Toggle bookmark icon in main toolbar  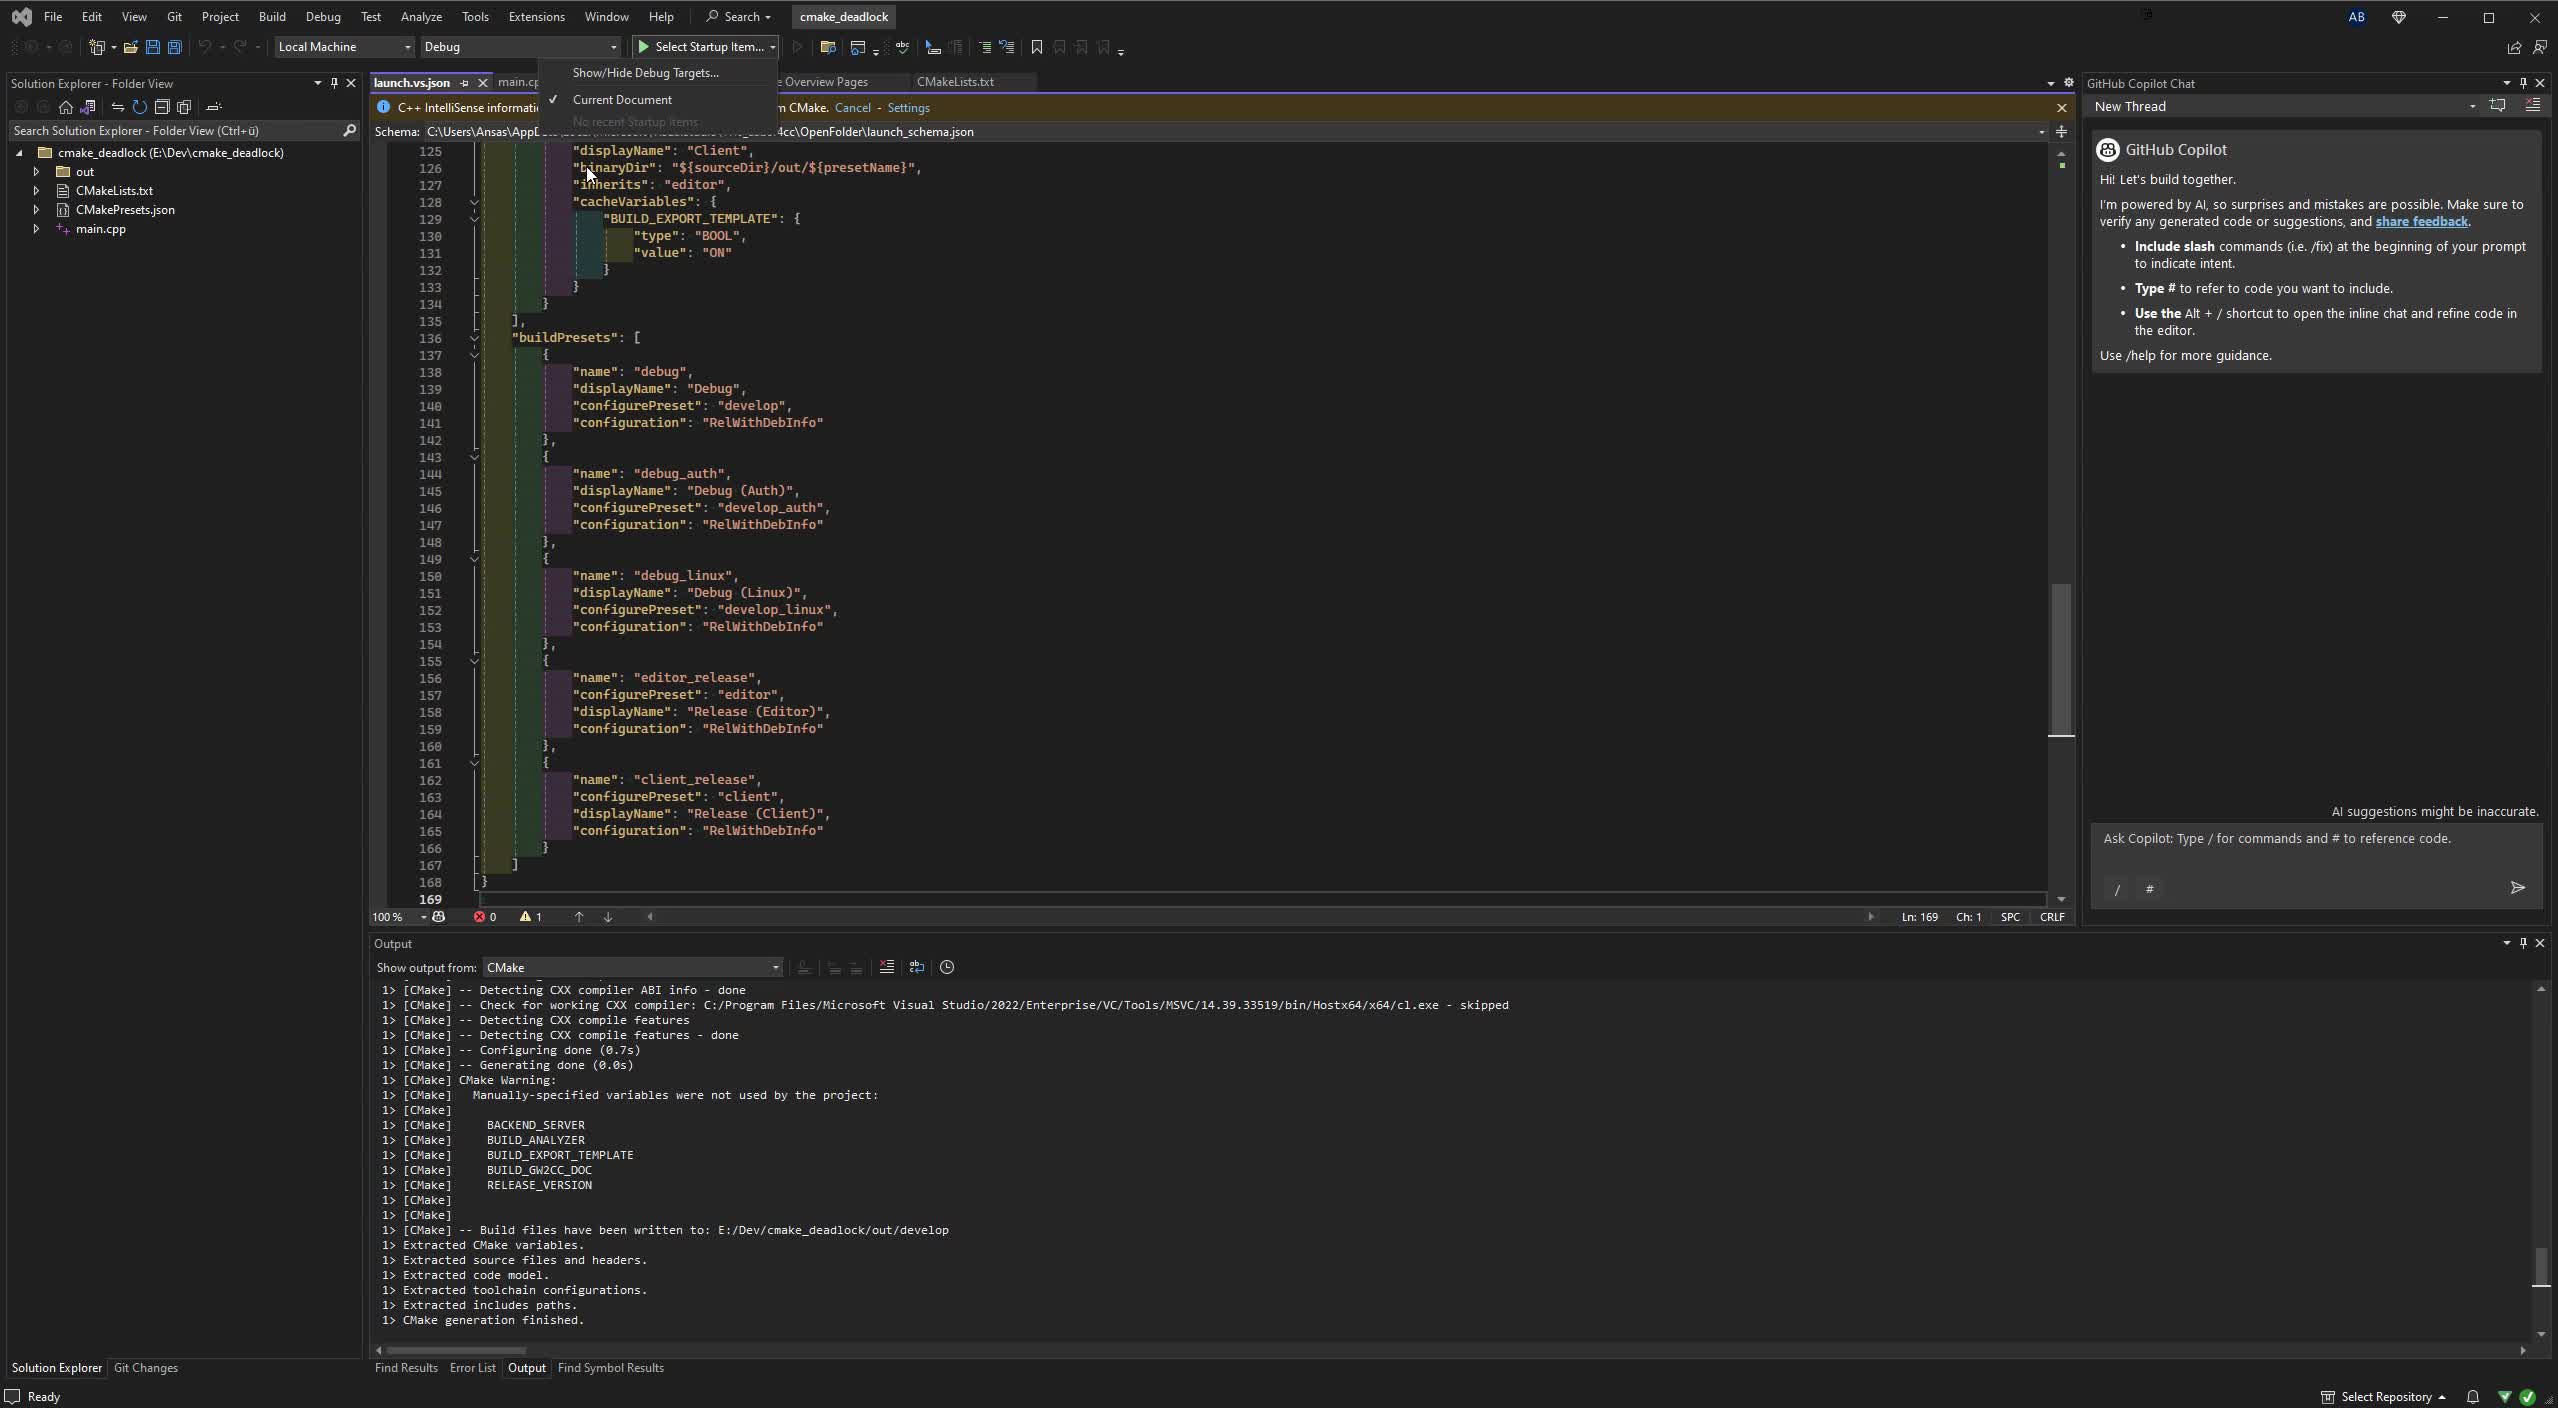pos(1036,47)
